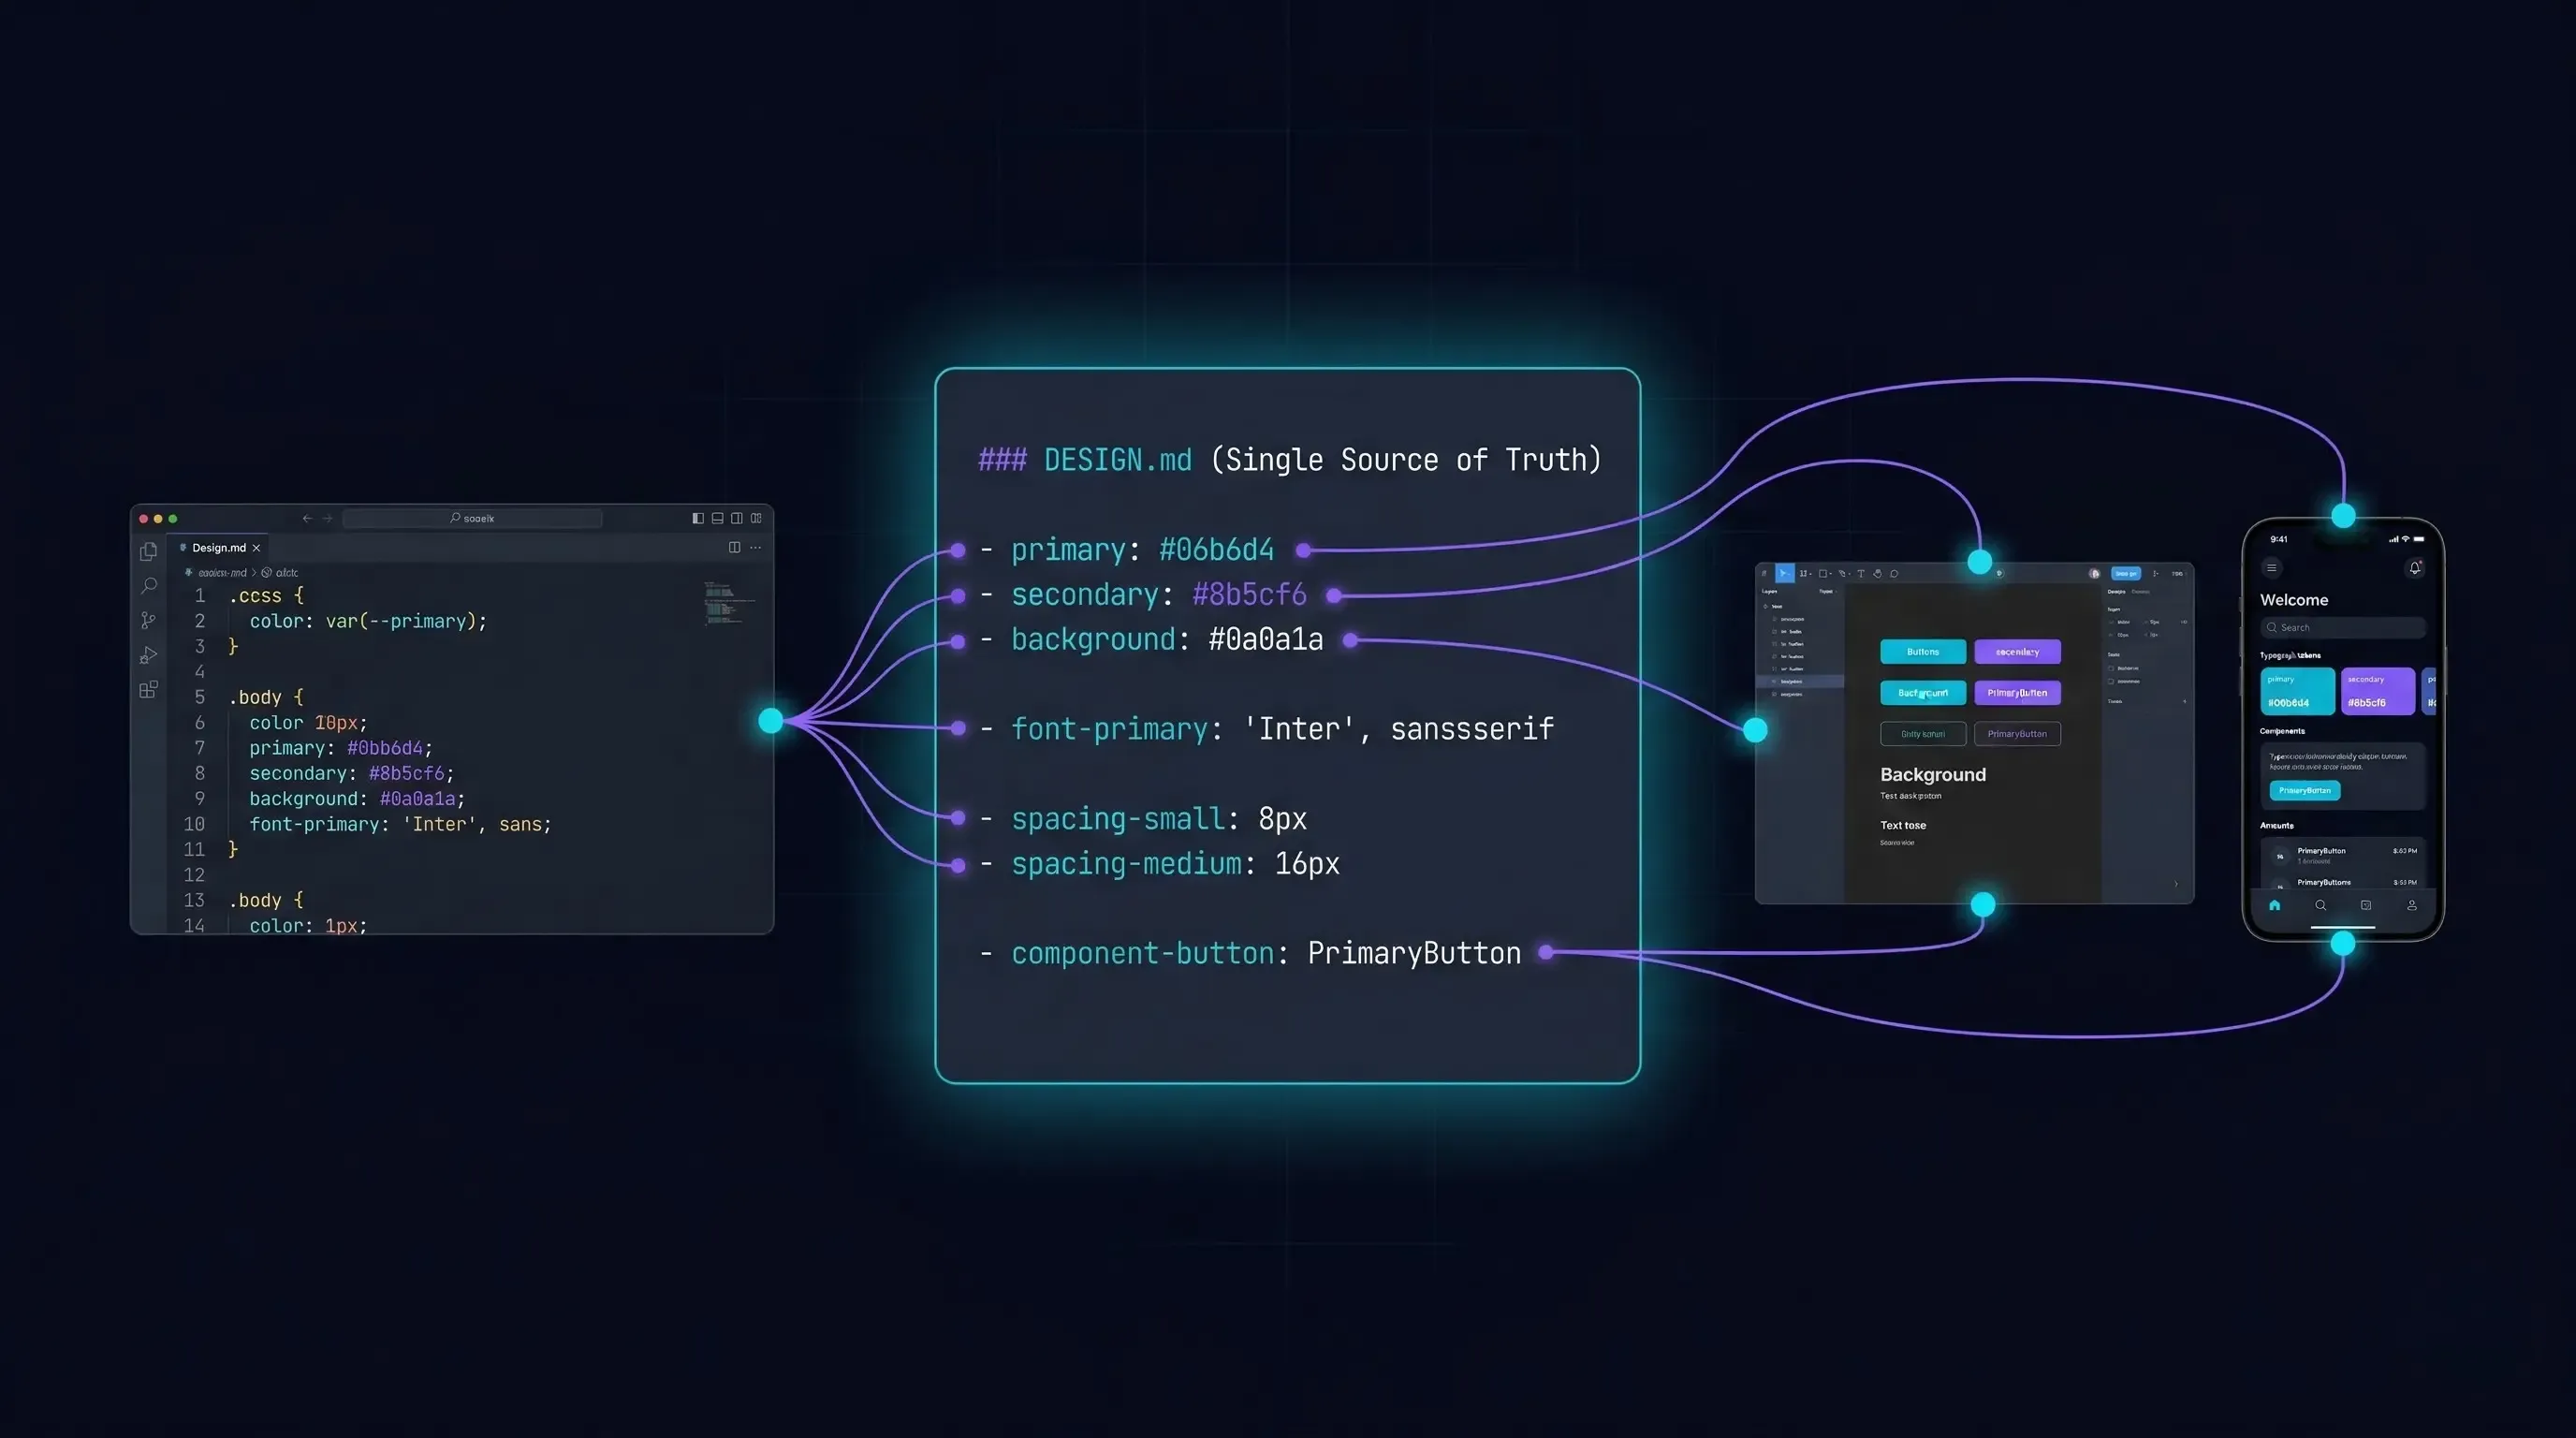Tap the PrimaryButton under Components on the phone
Image resolution: width=2576 pixels, height=1438 pixels.
2305,791
